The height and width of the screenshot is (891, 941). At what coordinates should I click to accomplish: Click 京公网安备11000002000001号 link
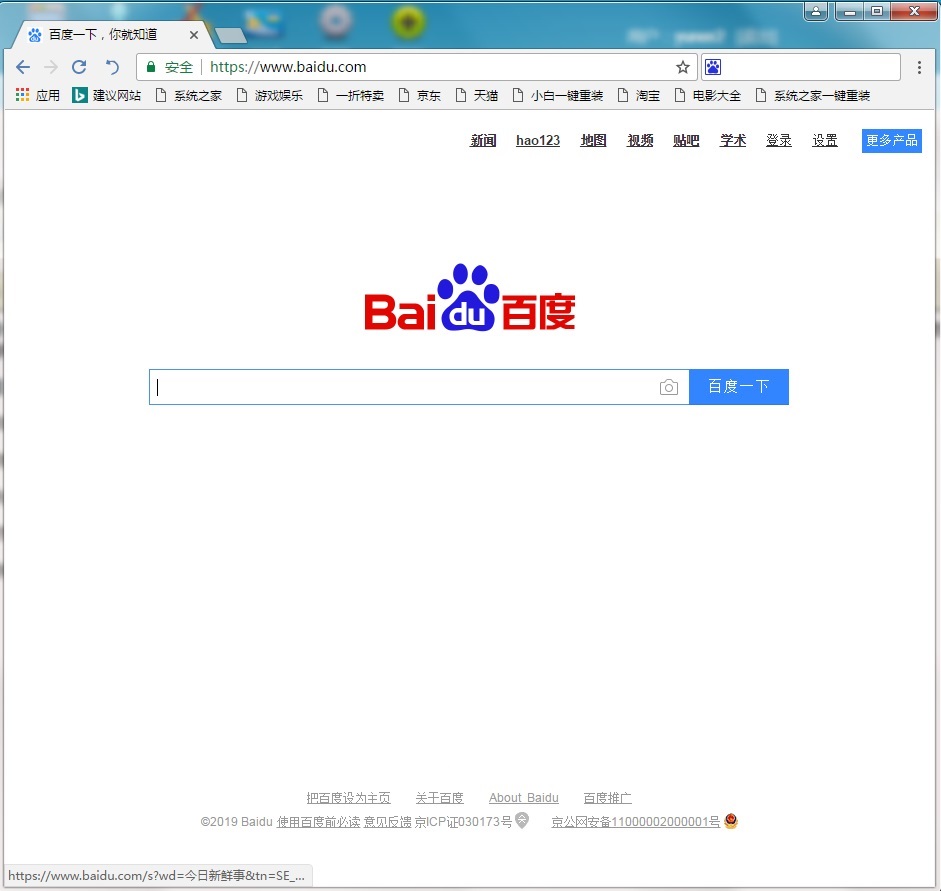[x=636, y=821]
